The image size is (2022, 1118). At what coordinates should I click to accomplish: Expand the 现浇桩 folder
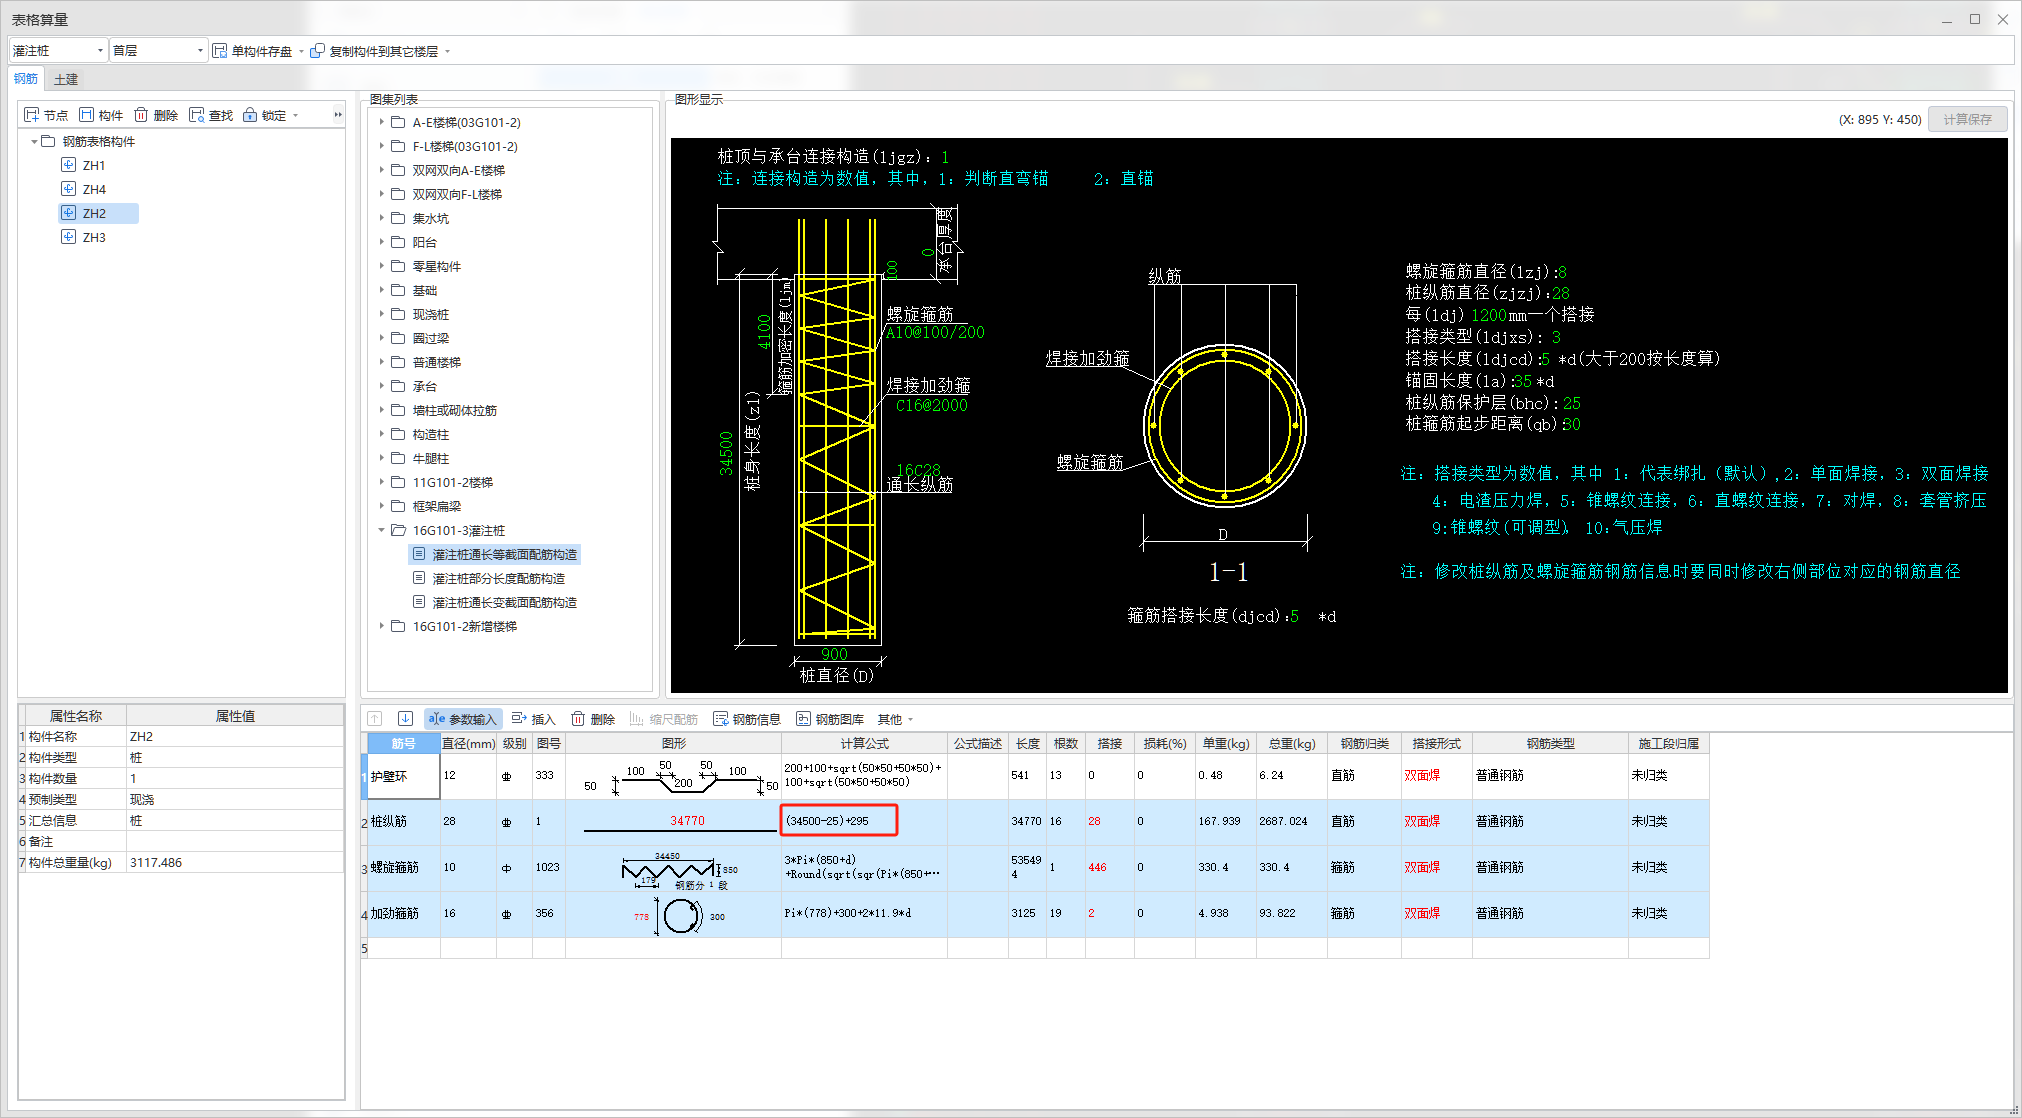(381, 314)
